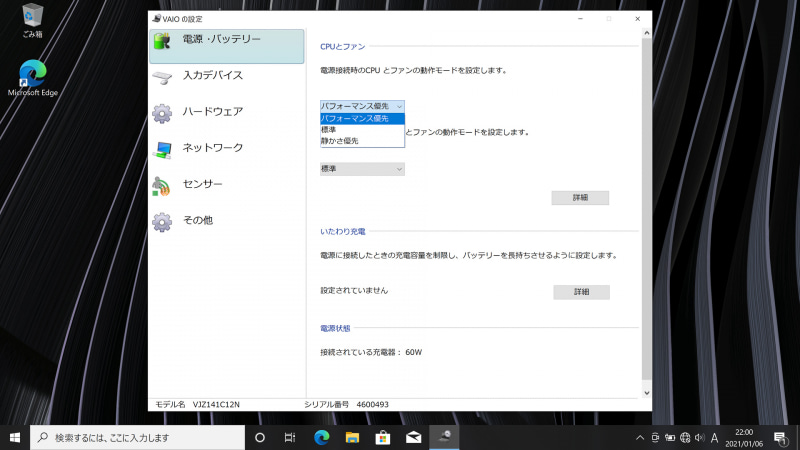Screen dimensions: 800x450
Task: Click the 接続されている充電器: 60W text
Action: [371, 352]
